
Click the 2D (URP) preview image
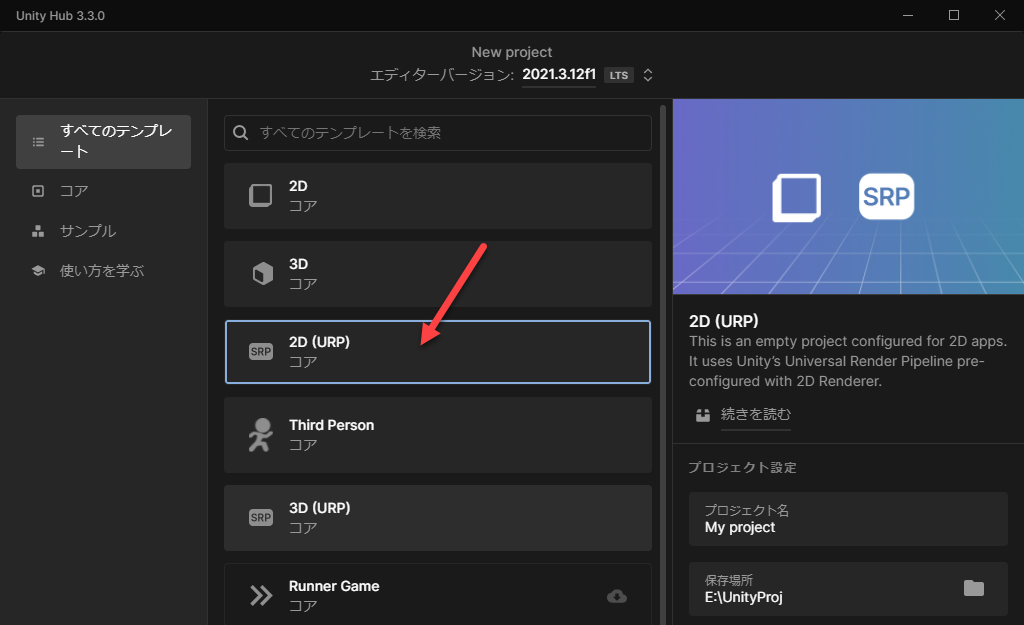click(848, 197)
